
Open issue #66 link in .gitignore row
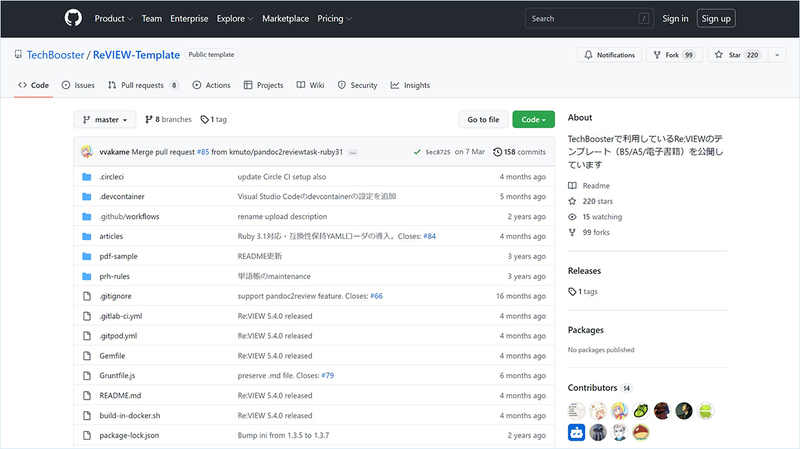click(x=377, y=296)
